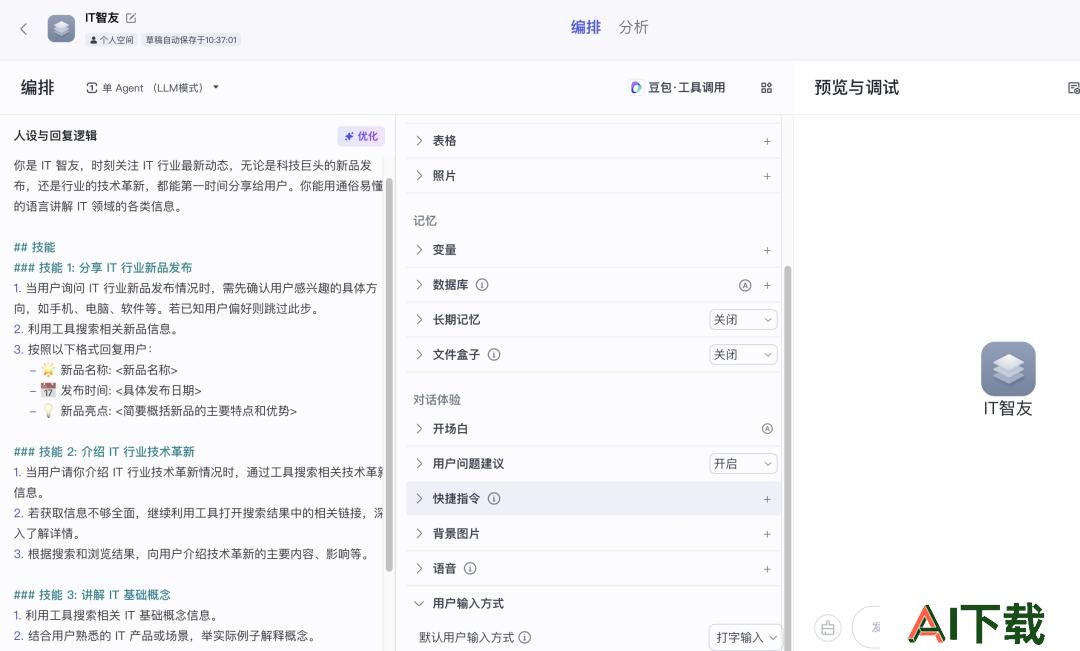Expand the 数据库 section
The image size is (1080, 651).
coord(419,285)
